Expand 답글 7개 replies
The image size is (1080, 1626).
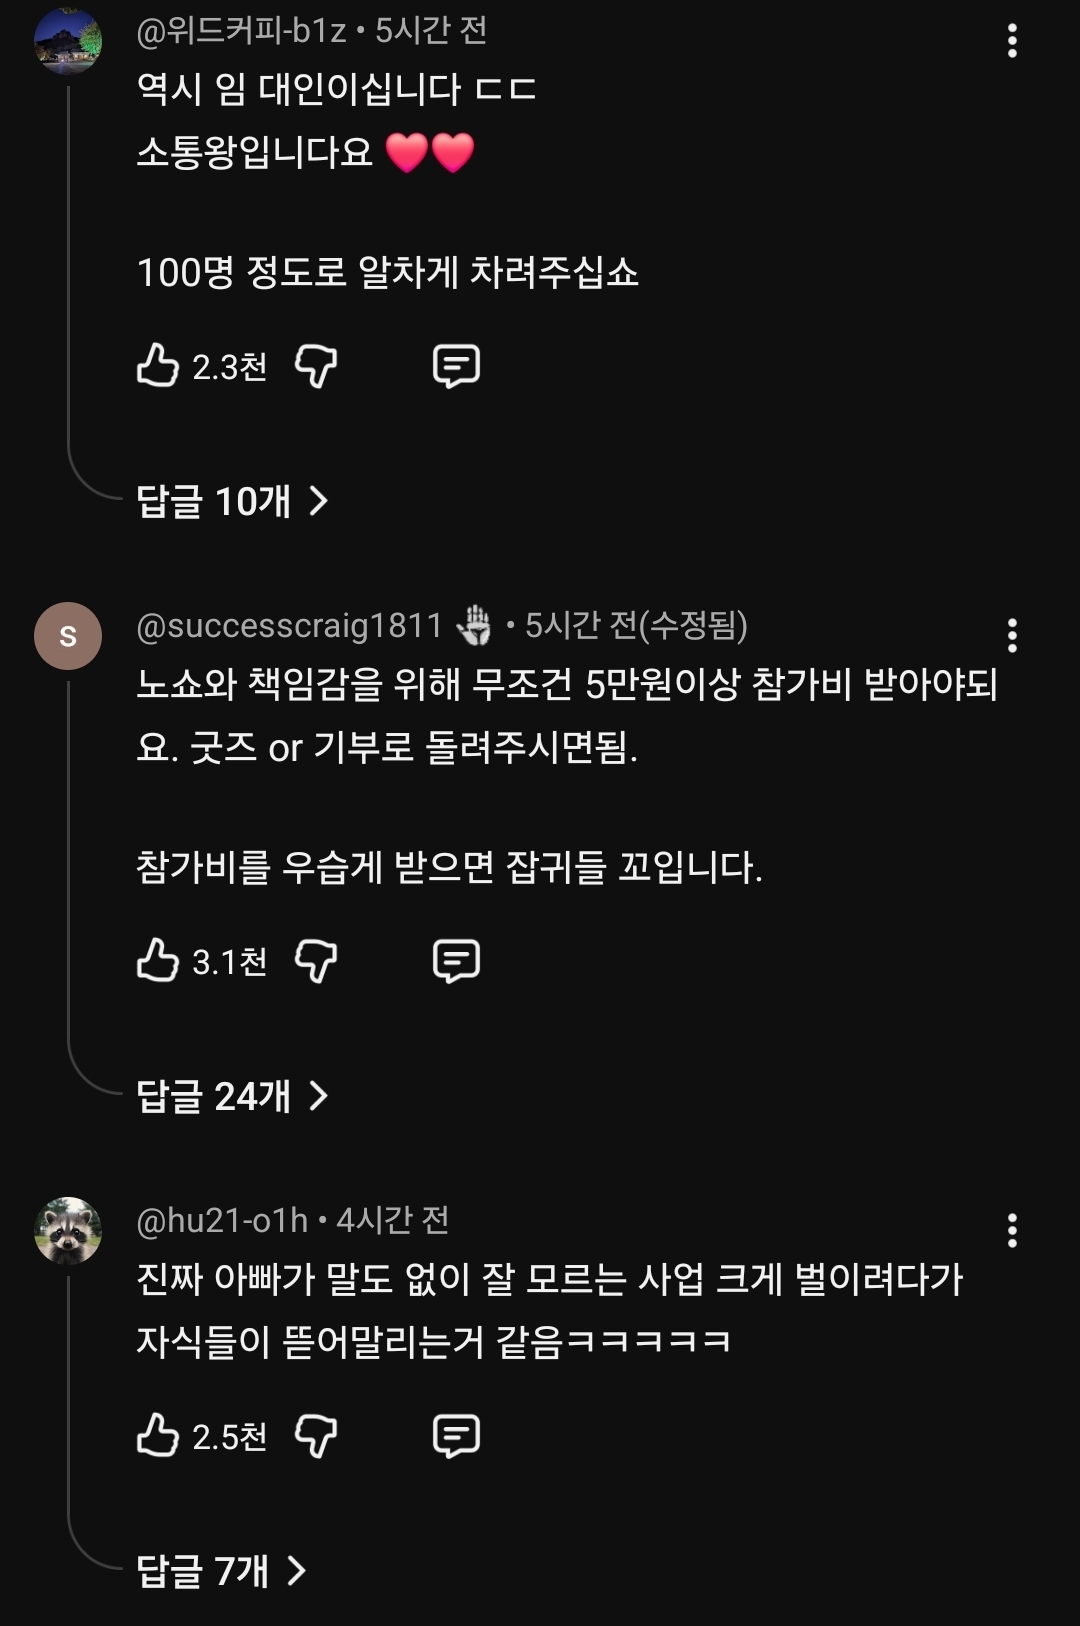click(221, 1571)
